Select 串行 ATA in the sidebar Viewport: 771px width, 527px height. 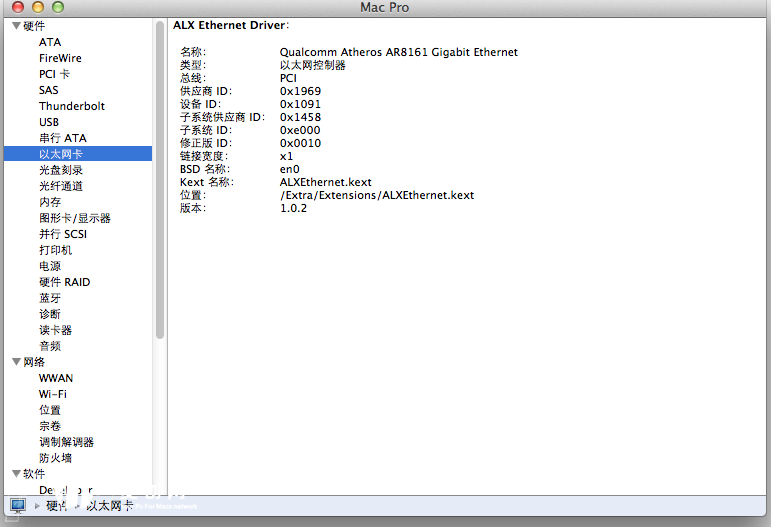pyautogui.click(x=62, y=138)
